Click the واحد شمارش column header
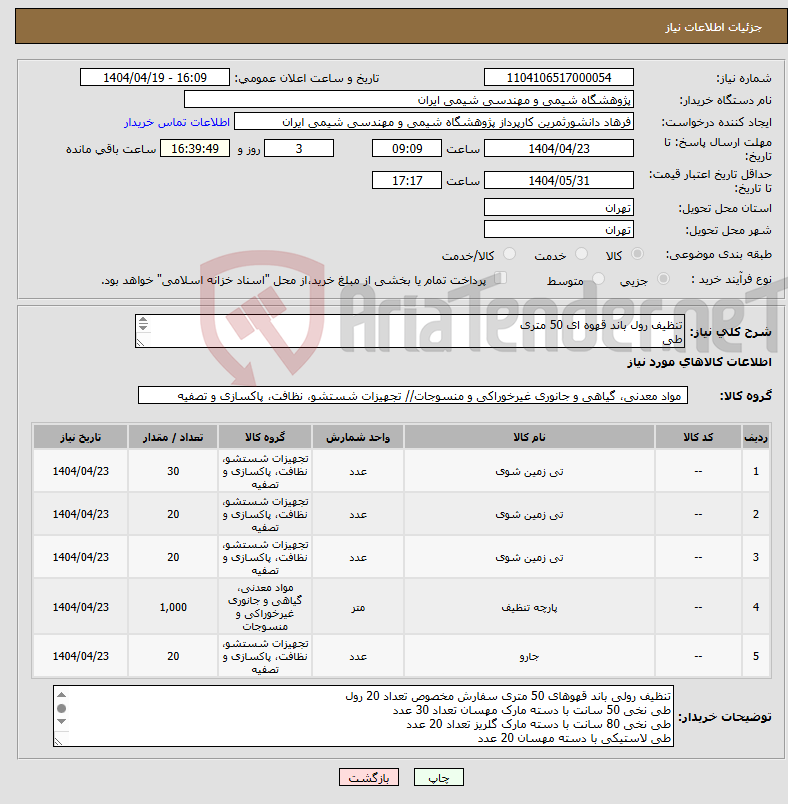The image size is (788, 804). (x=358, y=437)
